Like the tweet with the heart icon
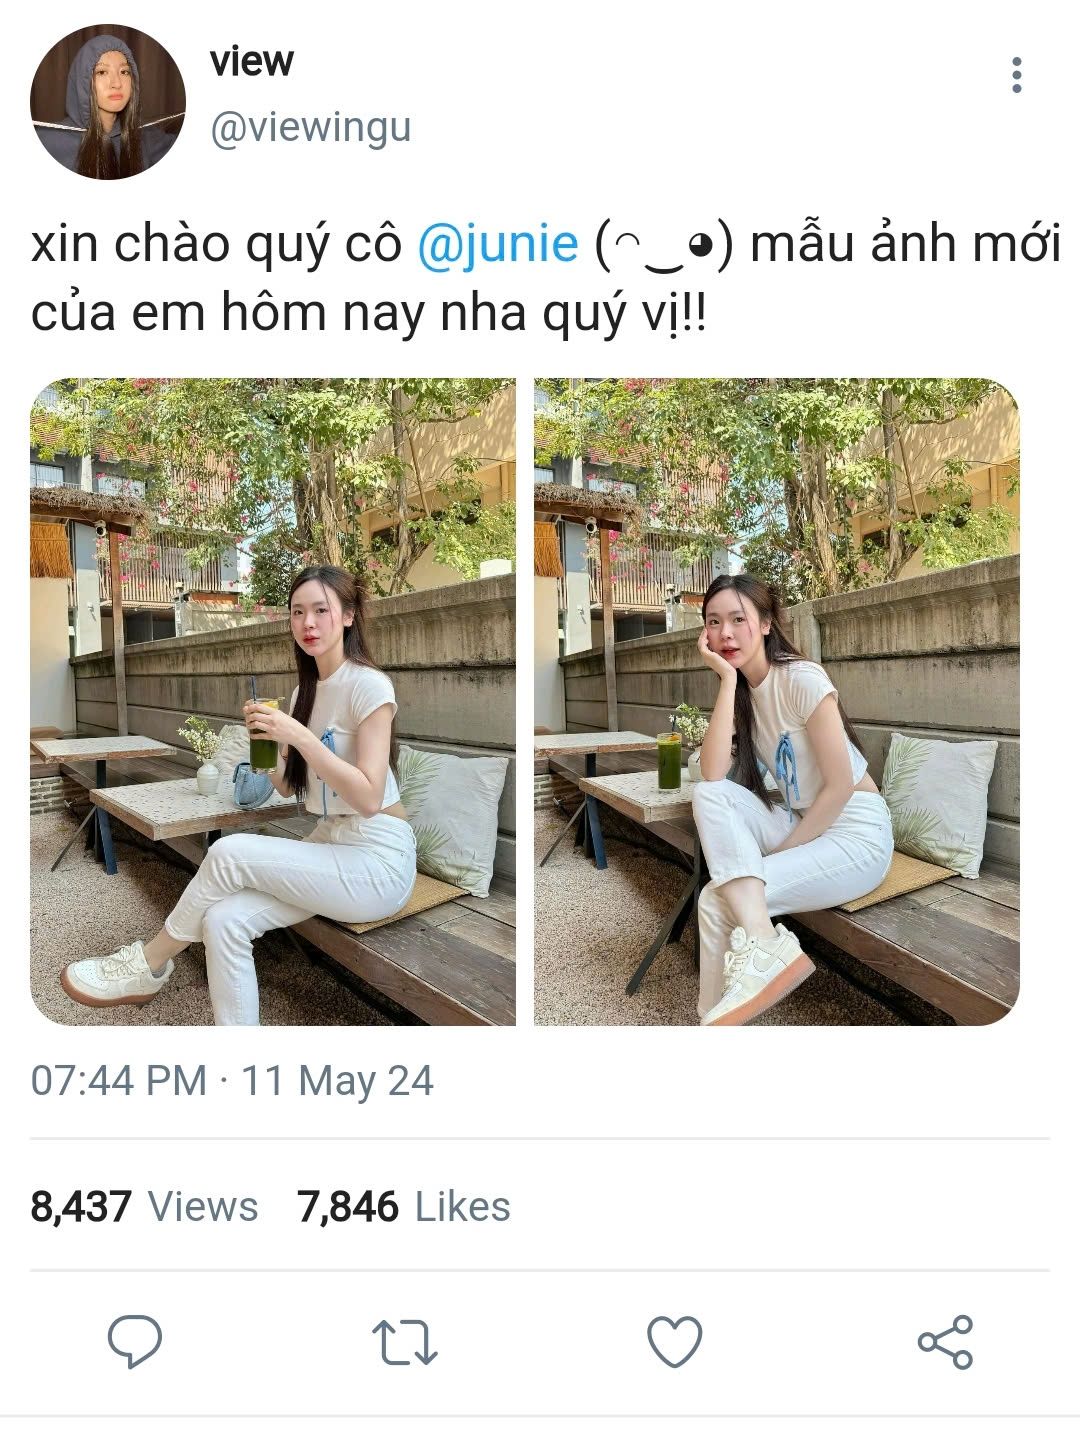 [675, 1341]
